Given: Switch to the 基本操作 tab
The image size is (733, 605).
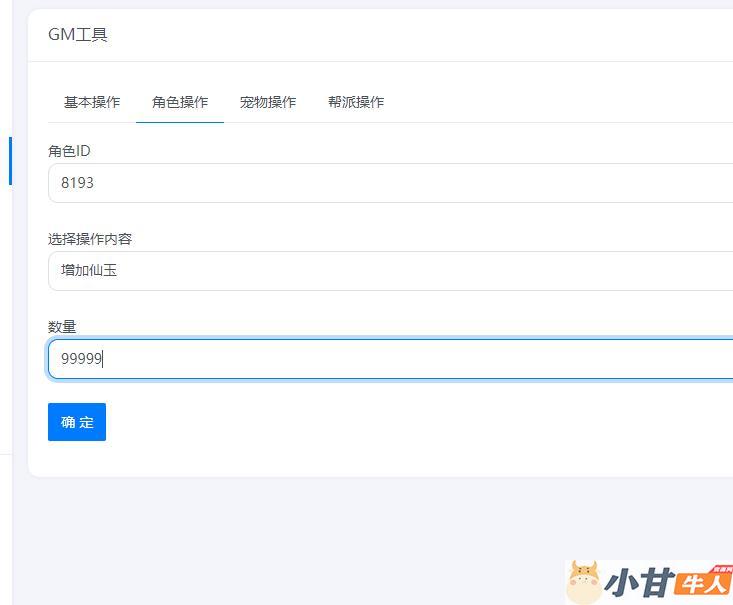Looking at the screenshot, I should 92,102.
